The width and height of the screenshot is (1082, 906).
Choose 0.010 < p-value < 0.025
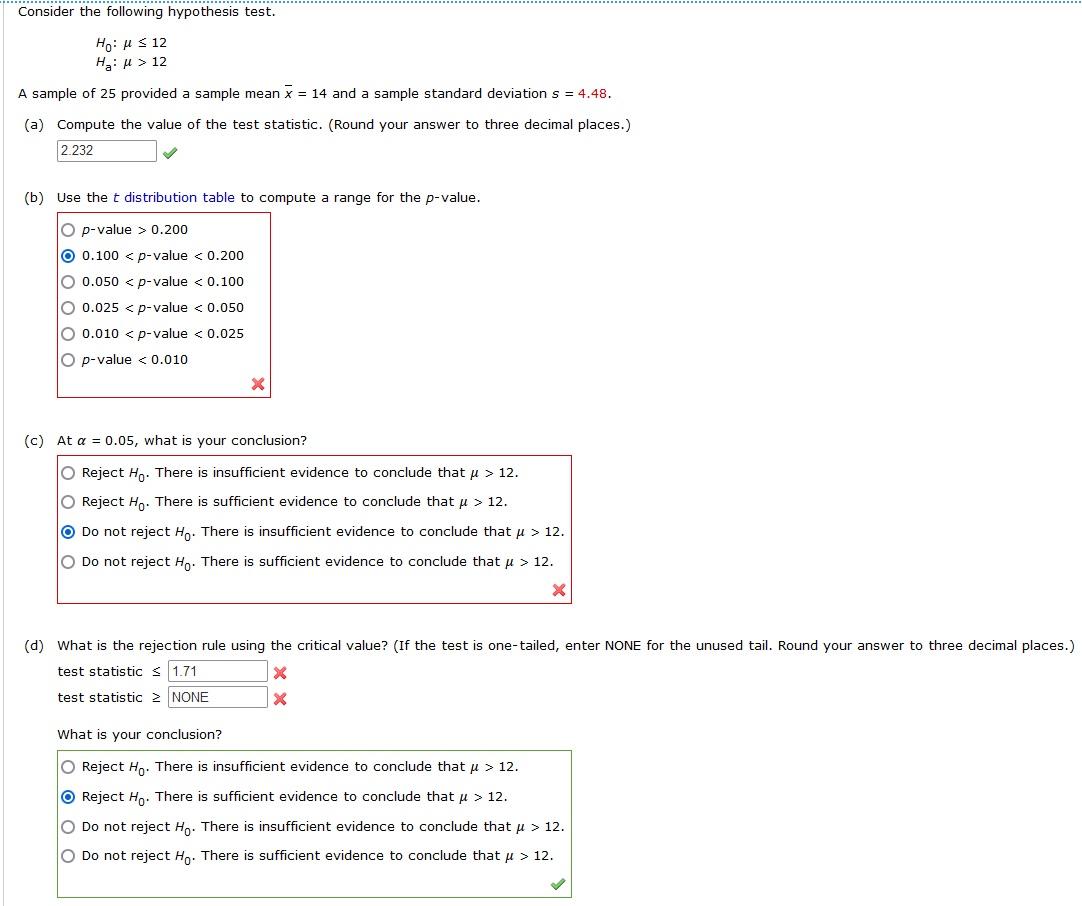[x=66, y=333]
